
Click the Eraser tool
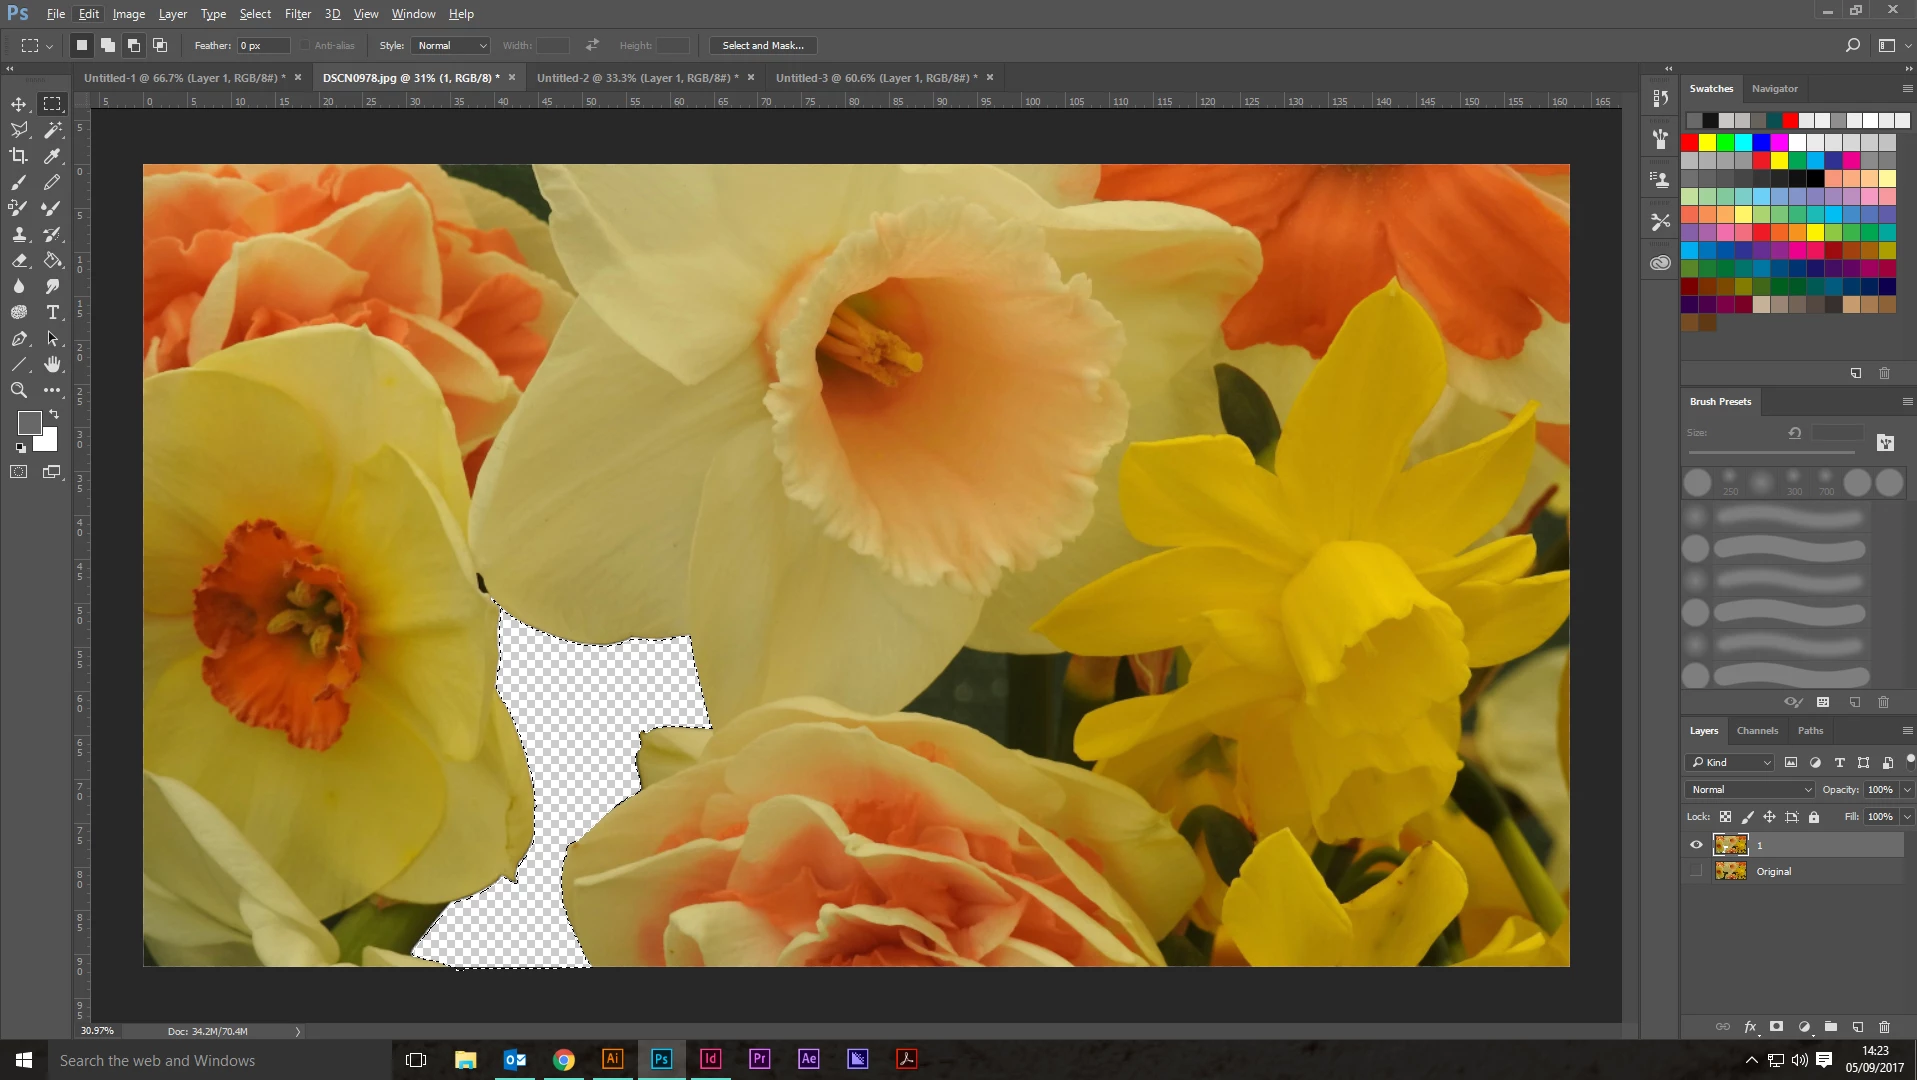pyautogui.click(x=19, y=260)
